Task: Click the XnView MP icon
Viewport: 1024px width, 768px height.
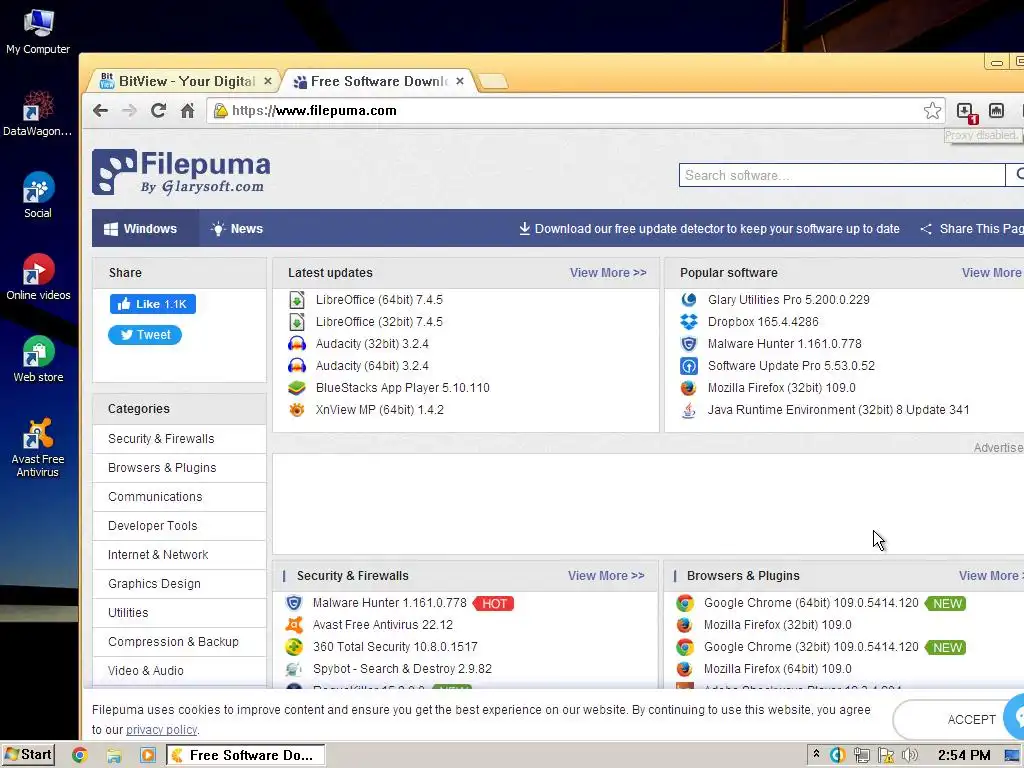Action: [x=296, y=410]
